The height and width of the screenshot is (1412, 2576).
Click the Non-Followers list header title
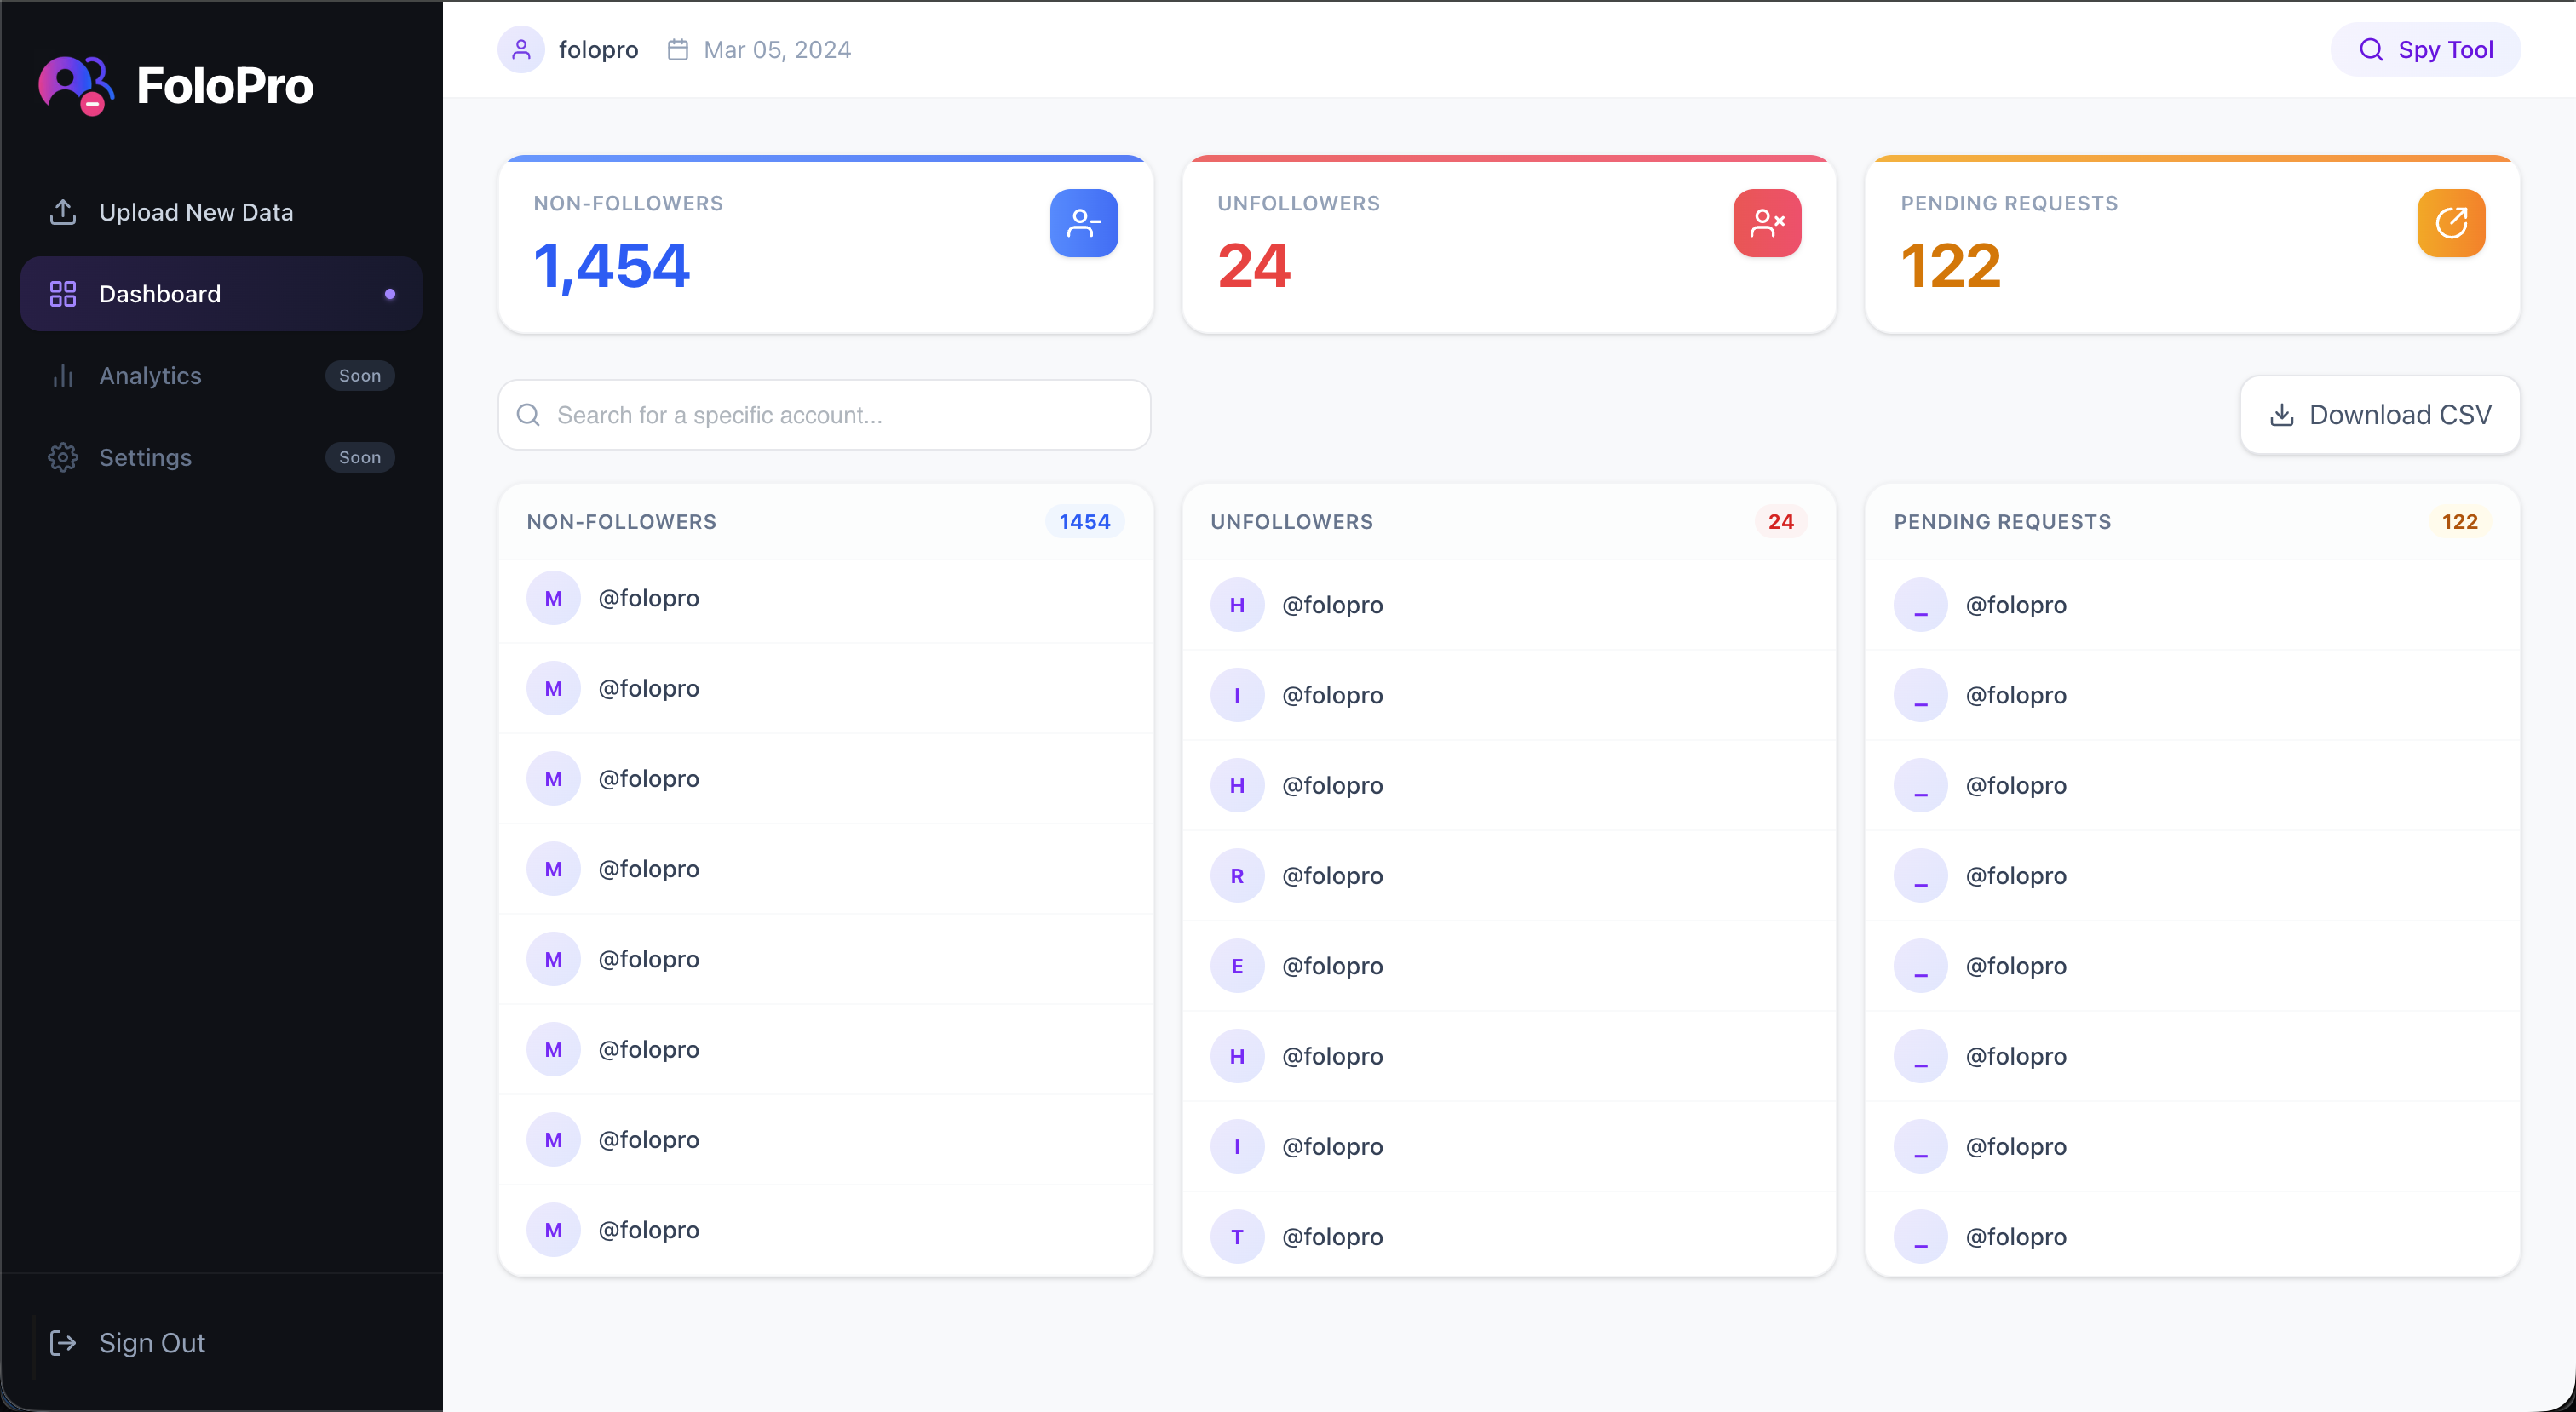(x=622, y=522)
